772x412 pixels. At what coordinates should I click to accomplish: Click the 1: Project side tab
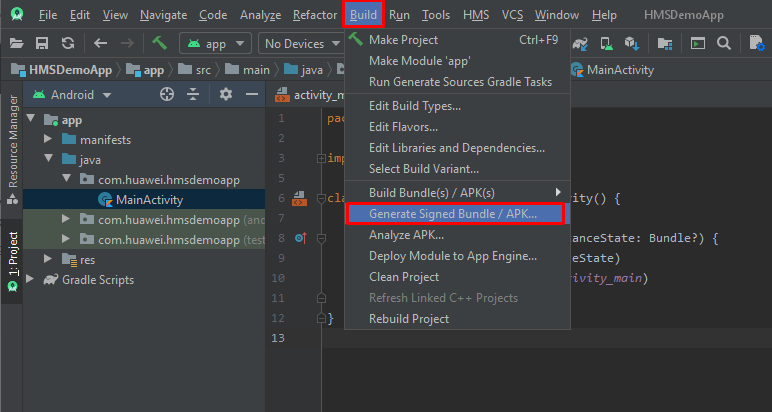click(x=13, y=261)
